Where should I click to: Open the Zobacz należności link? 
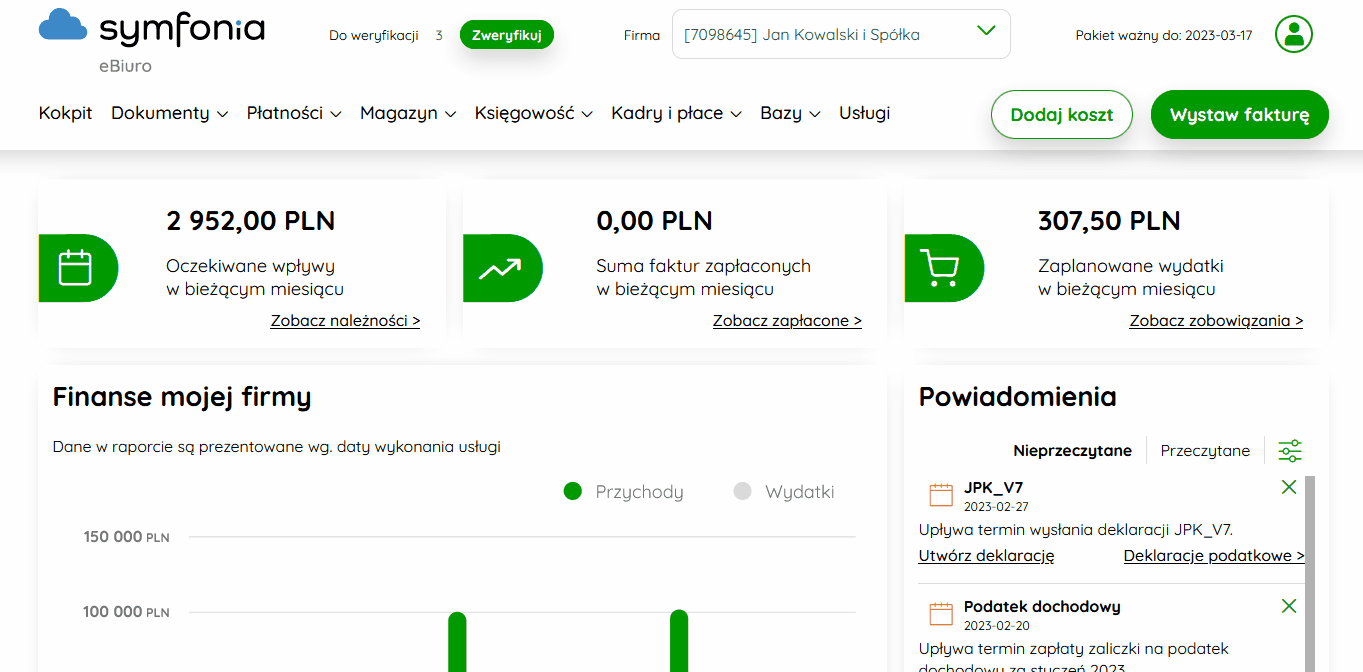pos(345,321)
